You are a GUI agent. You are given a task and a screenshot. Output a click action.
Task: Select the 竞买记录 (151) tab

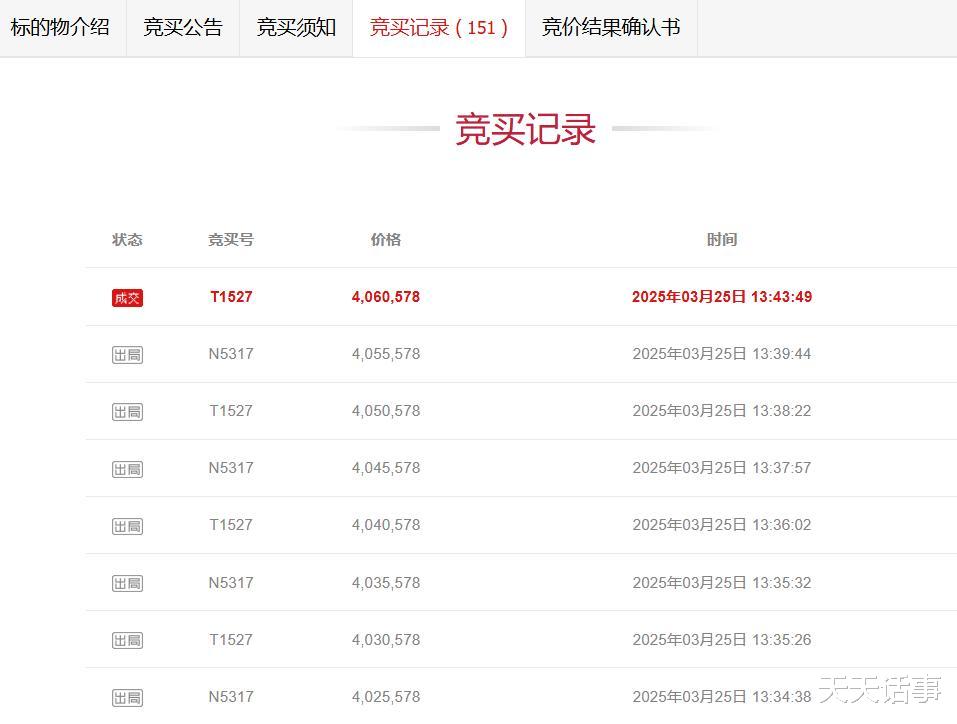tap(439, 27)
